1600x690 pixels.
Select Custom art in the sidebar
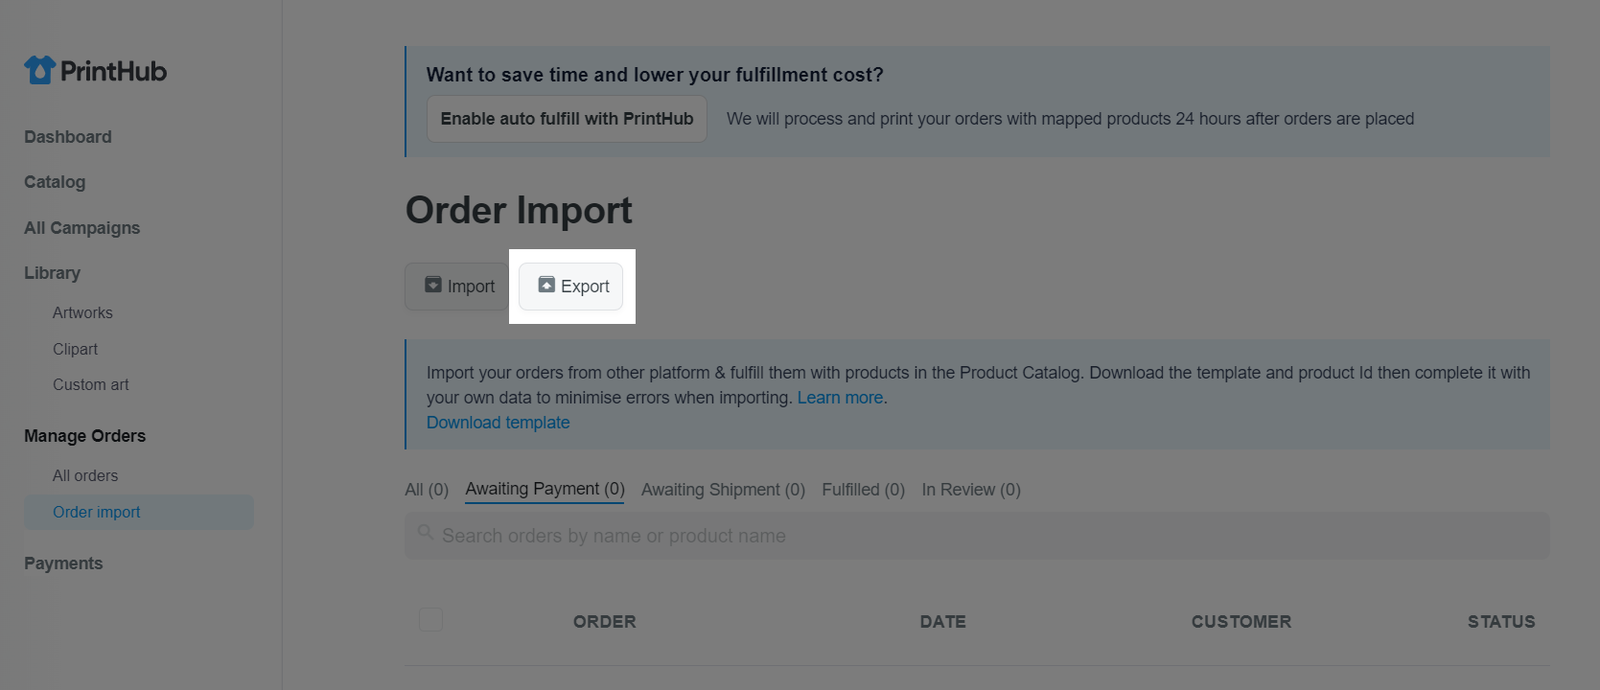(91, 385)
